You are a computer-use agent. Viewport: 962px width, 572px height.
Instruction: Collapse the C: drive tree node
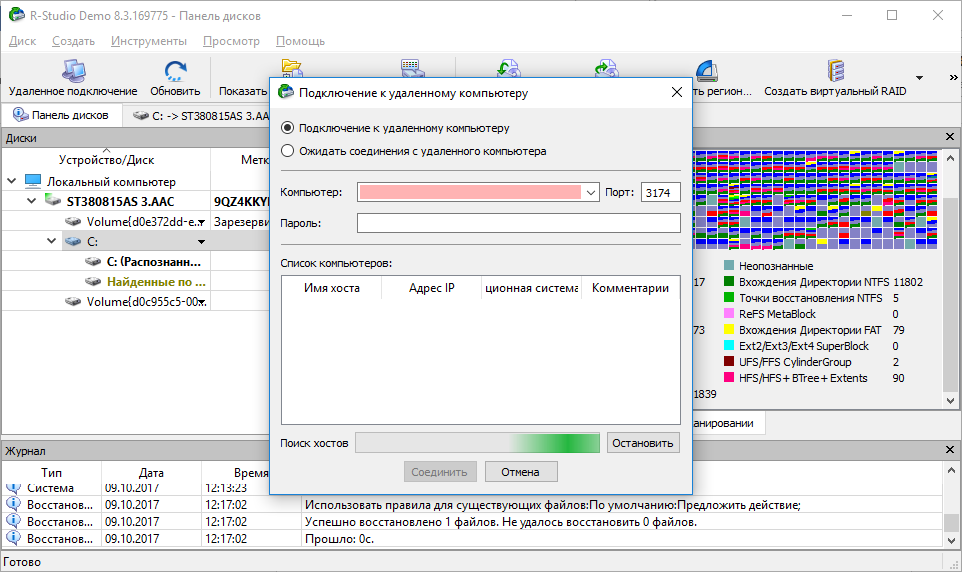[52, 241]
